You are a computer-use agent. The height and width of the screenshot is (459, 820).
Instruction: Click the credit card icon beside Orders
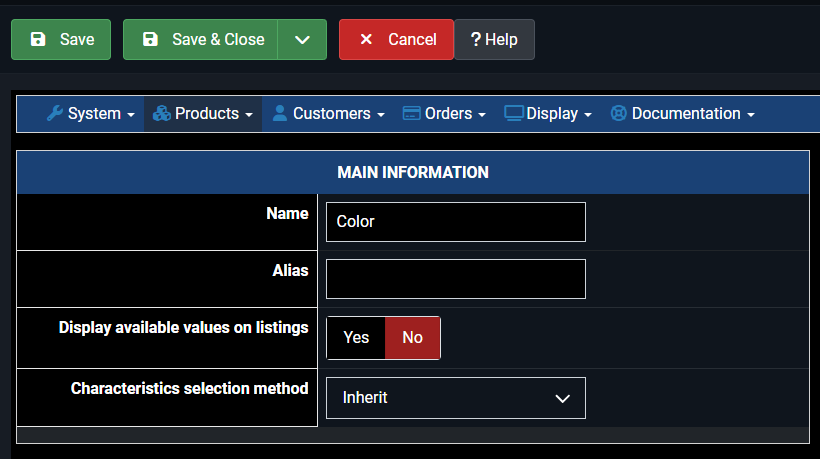[411, 114]
